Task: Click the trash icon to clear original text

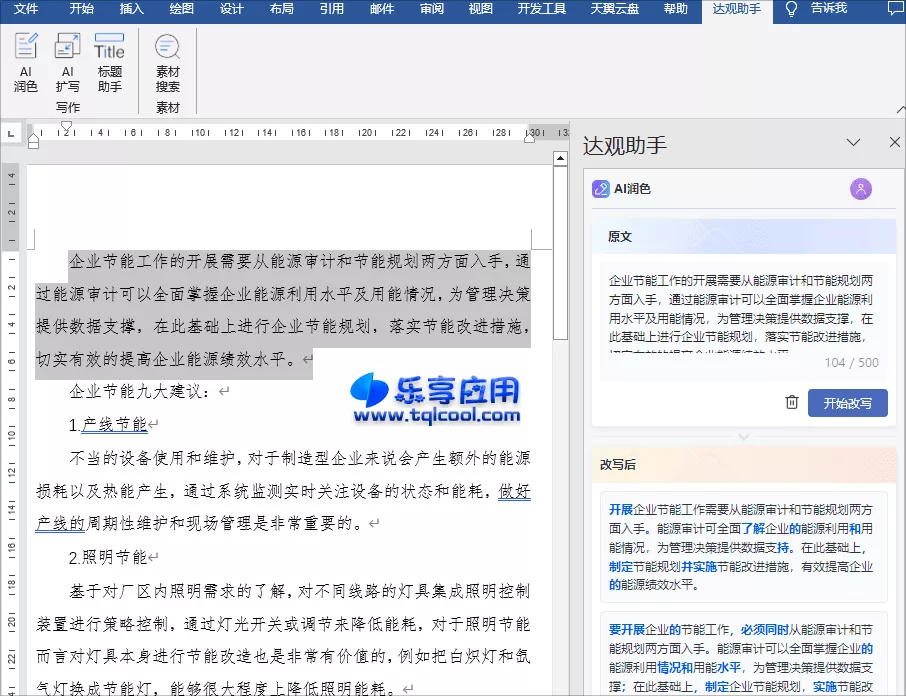Action: [789, 402]
